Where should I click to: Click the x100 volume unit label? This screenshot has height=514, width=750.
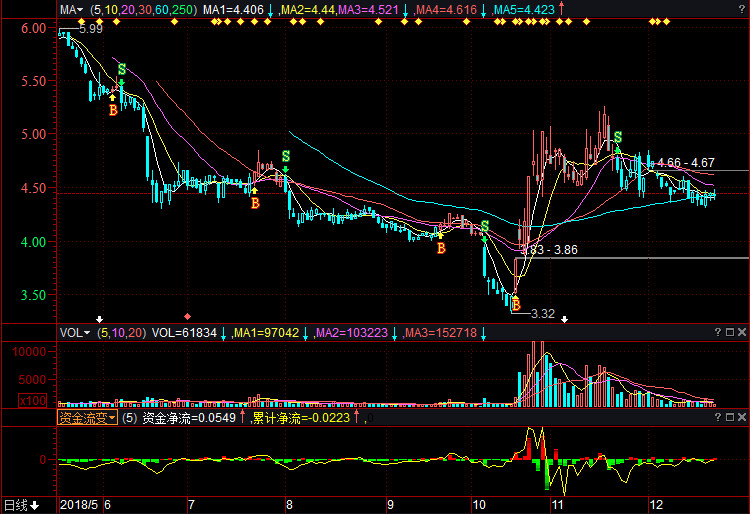pyautogui.click(x=33, y=400)
